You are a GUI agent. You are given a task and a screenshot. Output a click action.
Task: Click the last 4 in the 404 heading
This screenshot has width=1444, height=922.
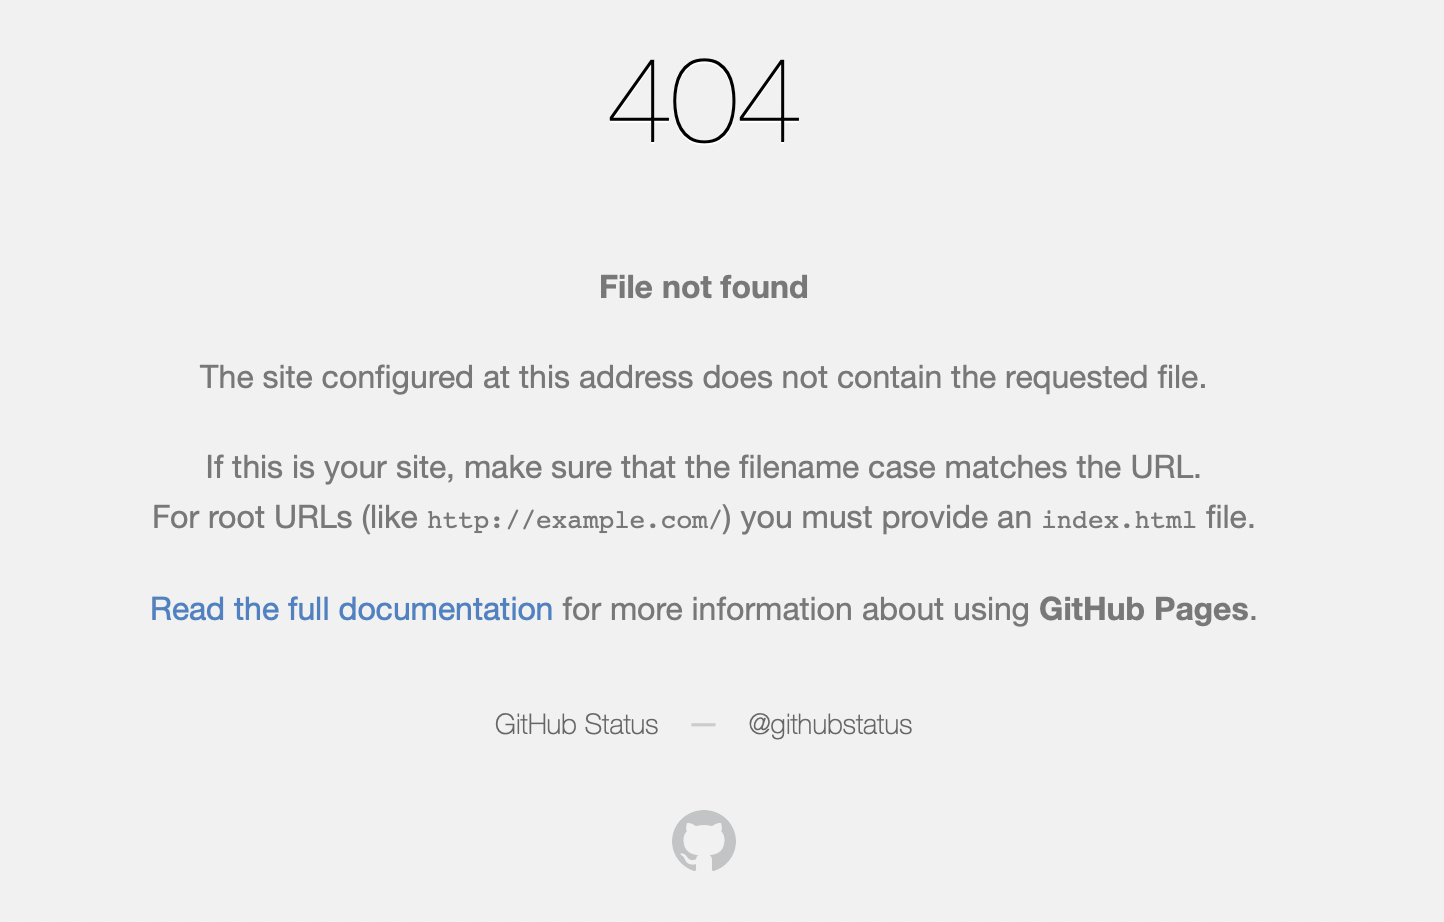point(769,100)
